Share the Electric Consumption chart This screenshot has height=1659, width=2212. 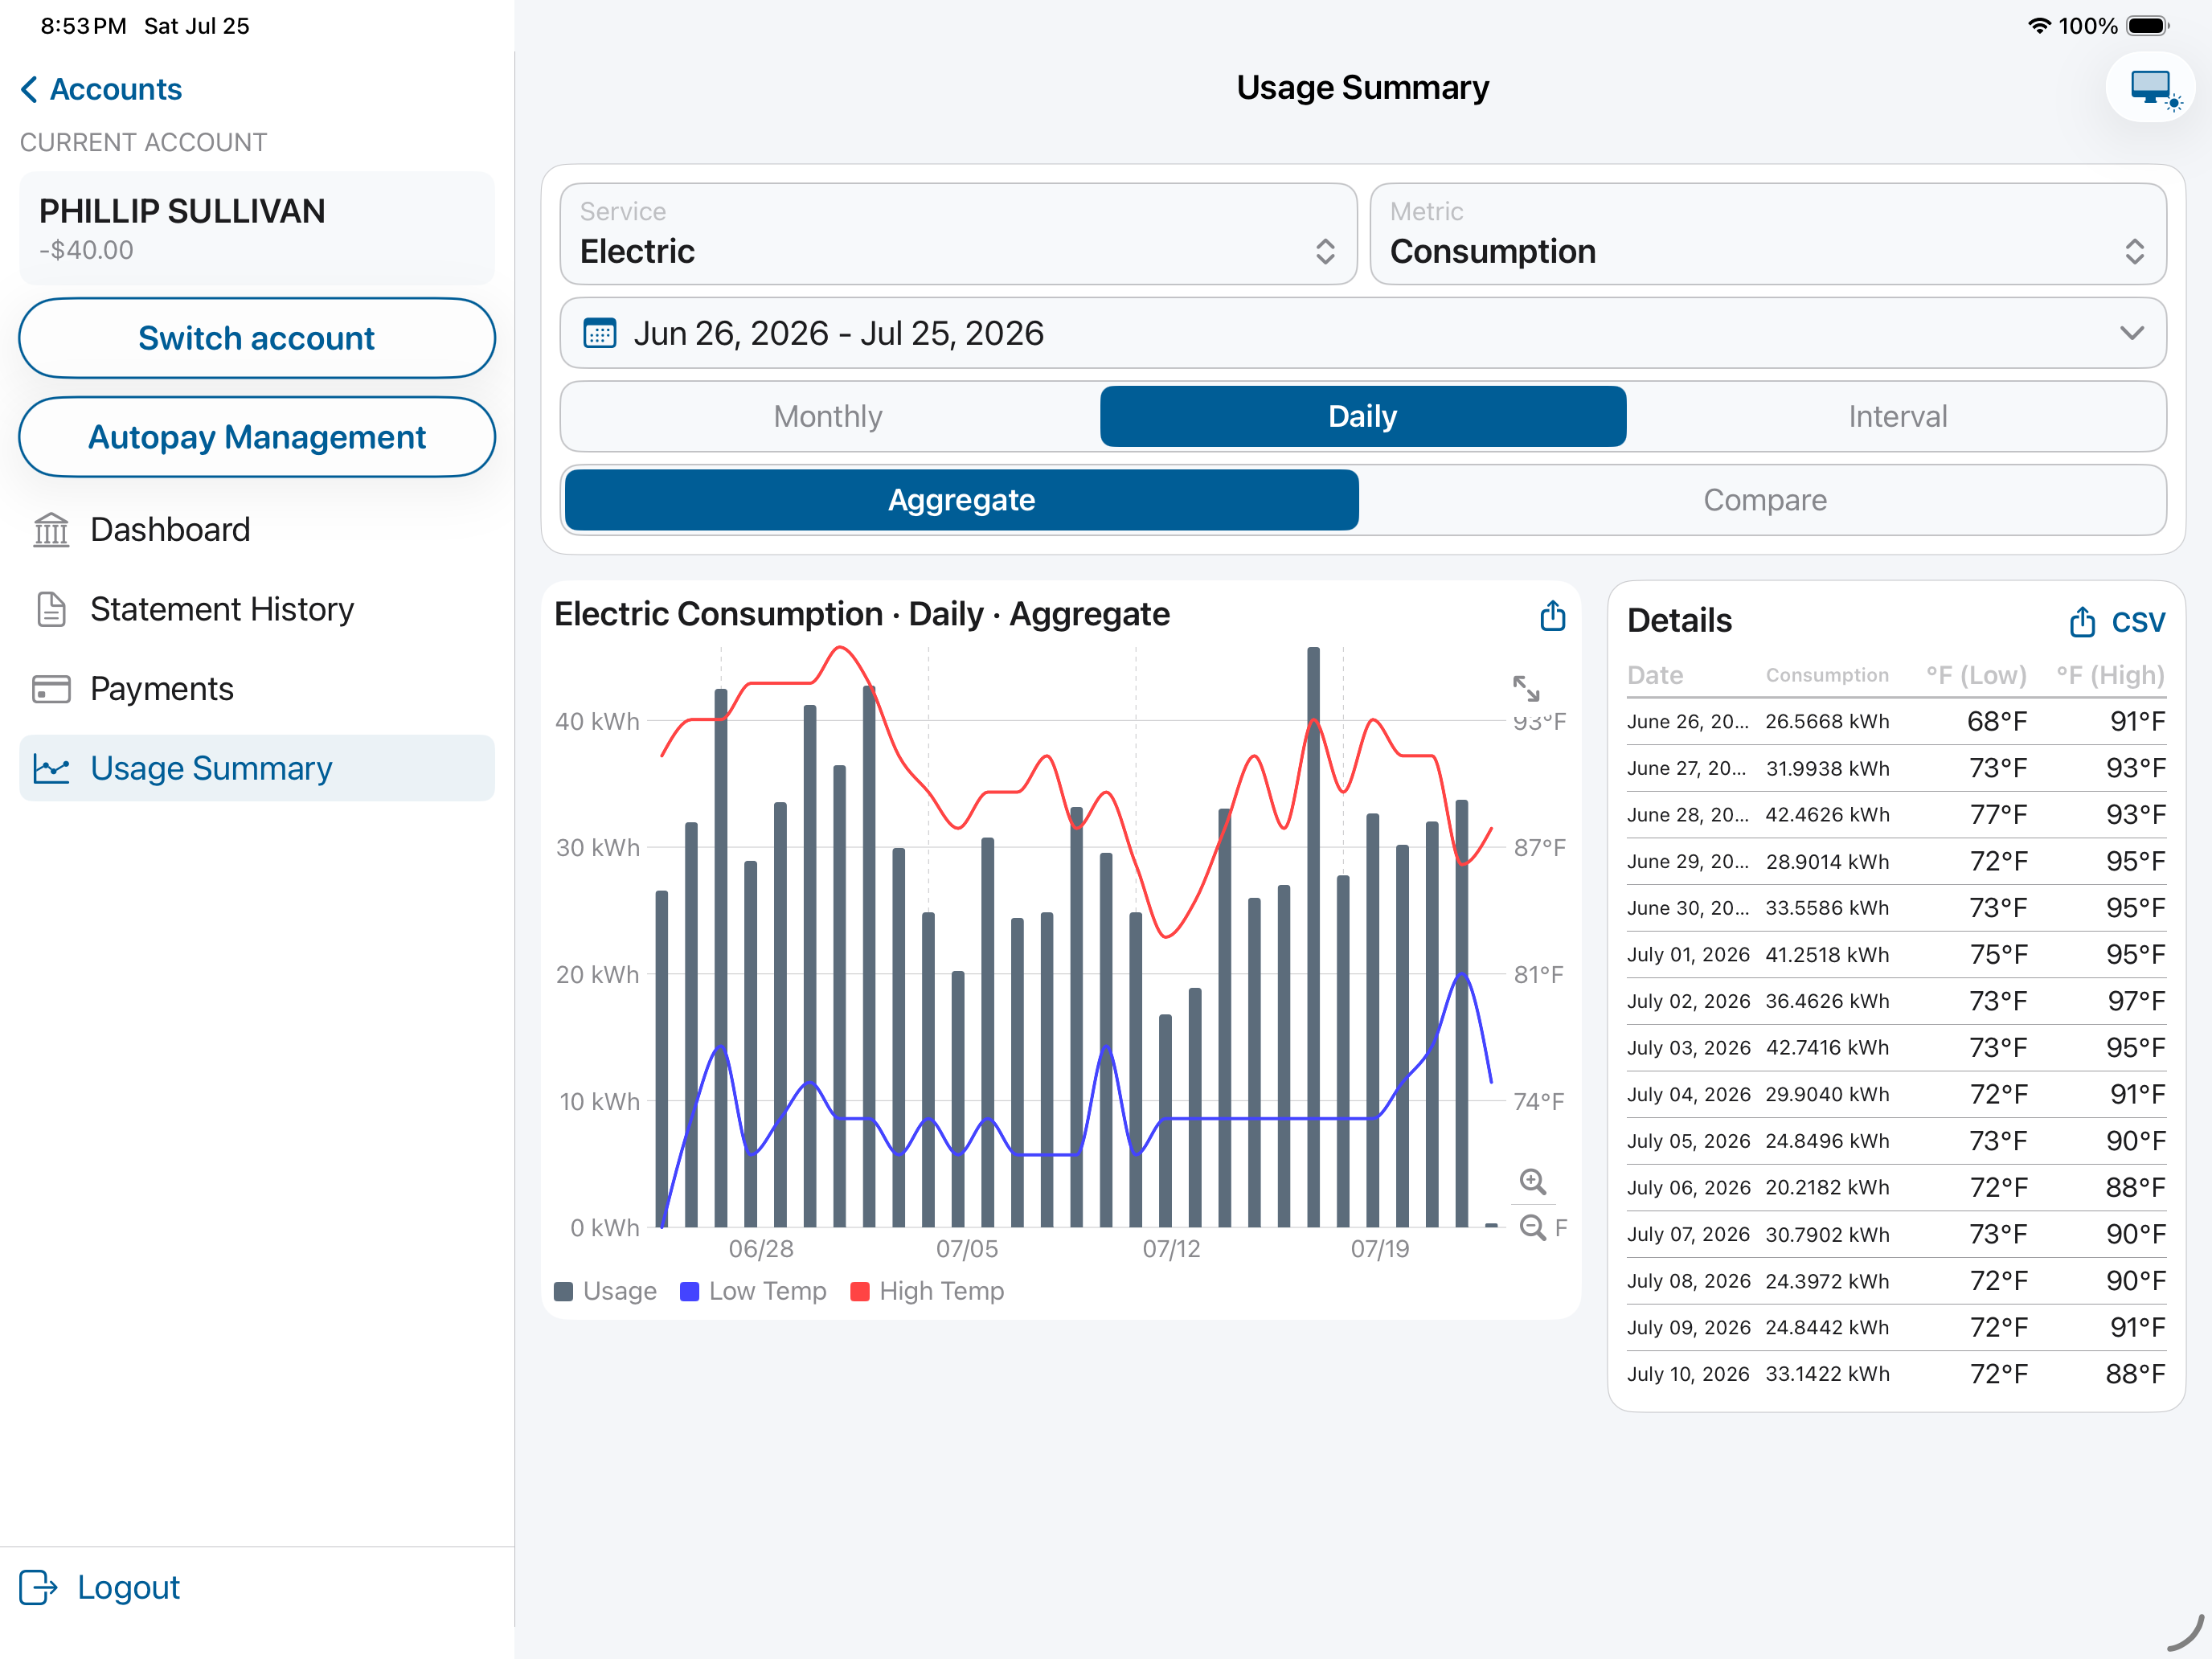pyautogui.click(x=1552, y=615)
